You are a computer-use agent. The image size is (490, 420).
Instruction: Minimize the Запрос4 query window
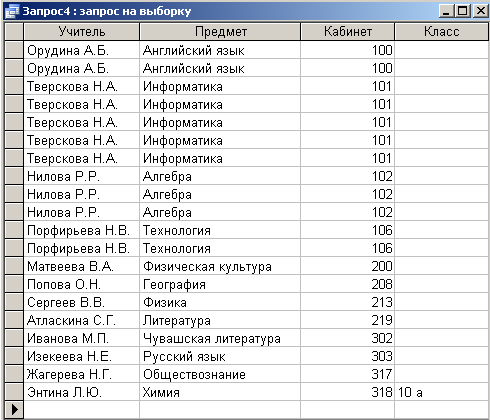[446, 11]
